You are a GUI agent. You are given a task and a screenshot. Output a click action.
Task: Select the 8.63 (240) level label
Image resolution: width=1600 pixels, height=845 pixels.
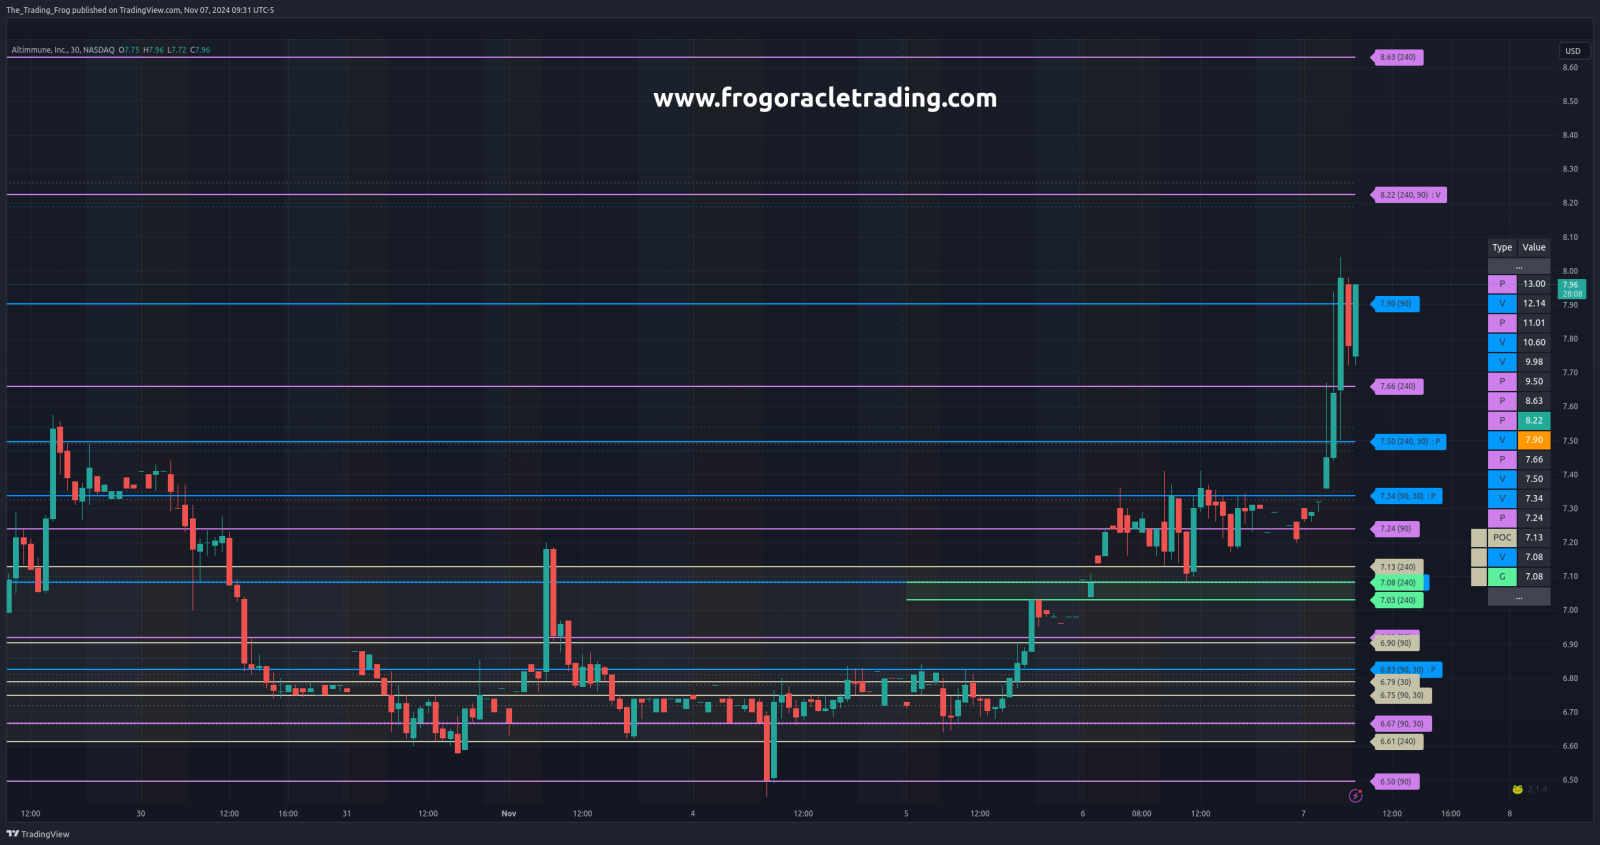tap(1398, 57)
